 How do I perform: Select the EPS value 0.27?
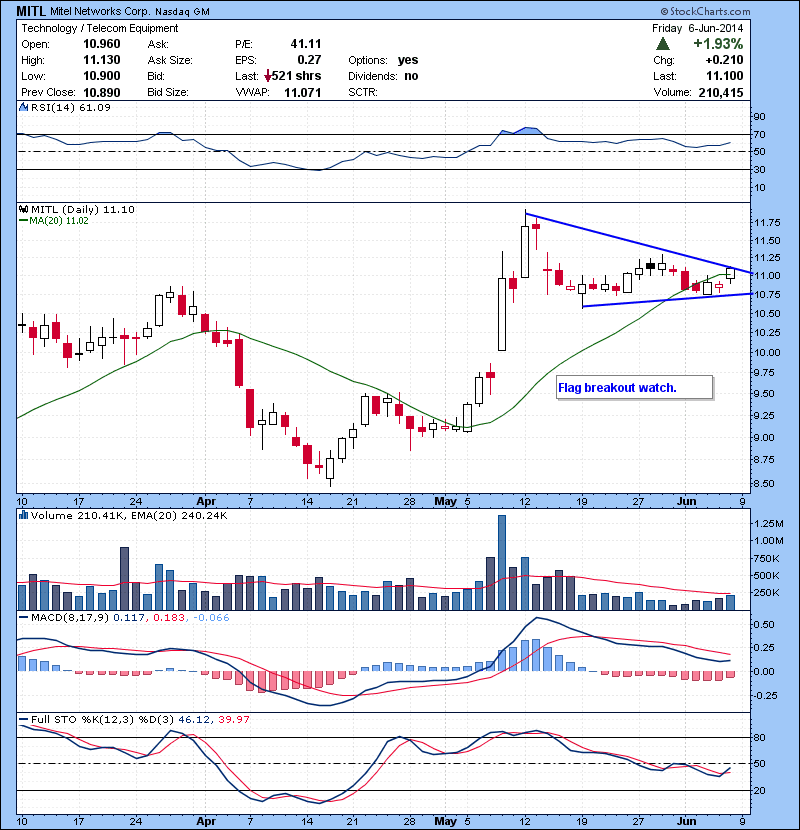[x=309, y=60]
